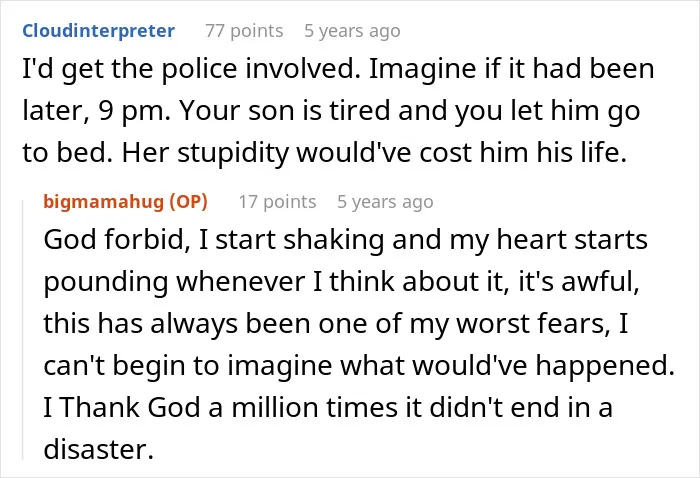700x478 pixels.
Task: Click the line starting "I'd get the police involved"
Action: tap(338, 70)
